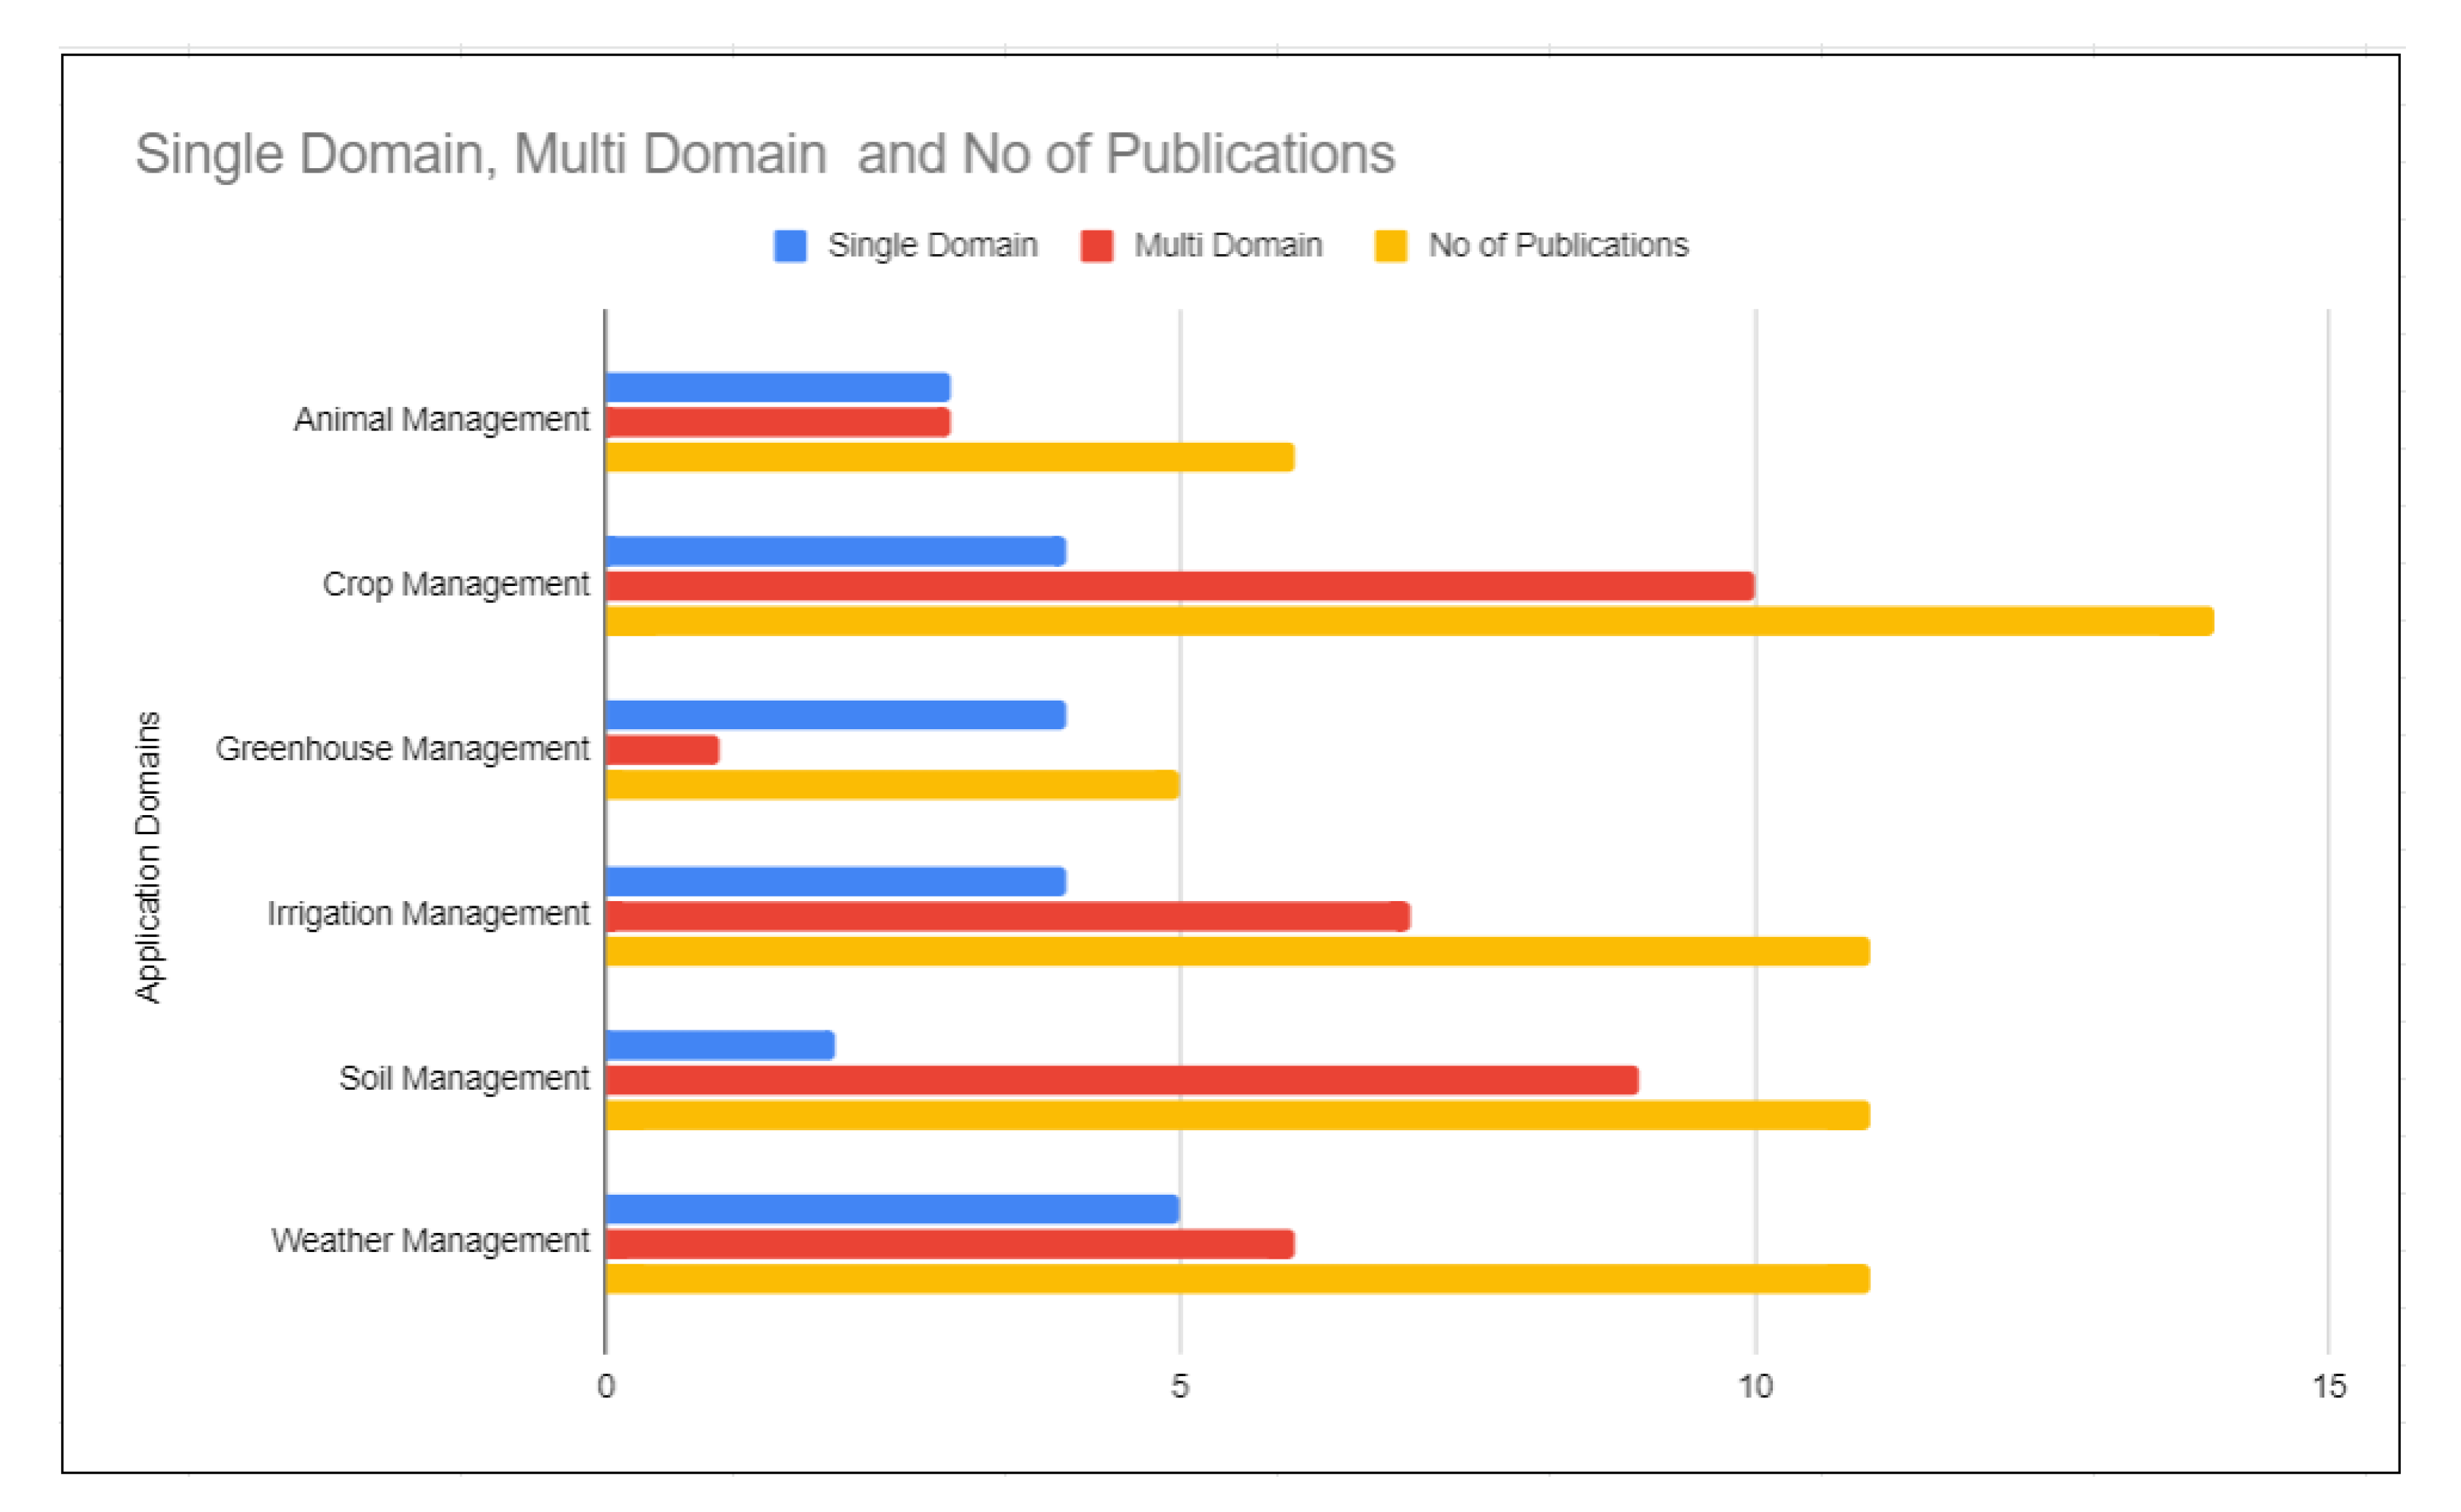
Task: Select Weather Management blue Single Domain bar
Action: pyautogui.click(x=891, y=1209)
